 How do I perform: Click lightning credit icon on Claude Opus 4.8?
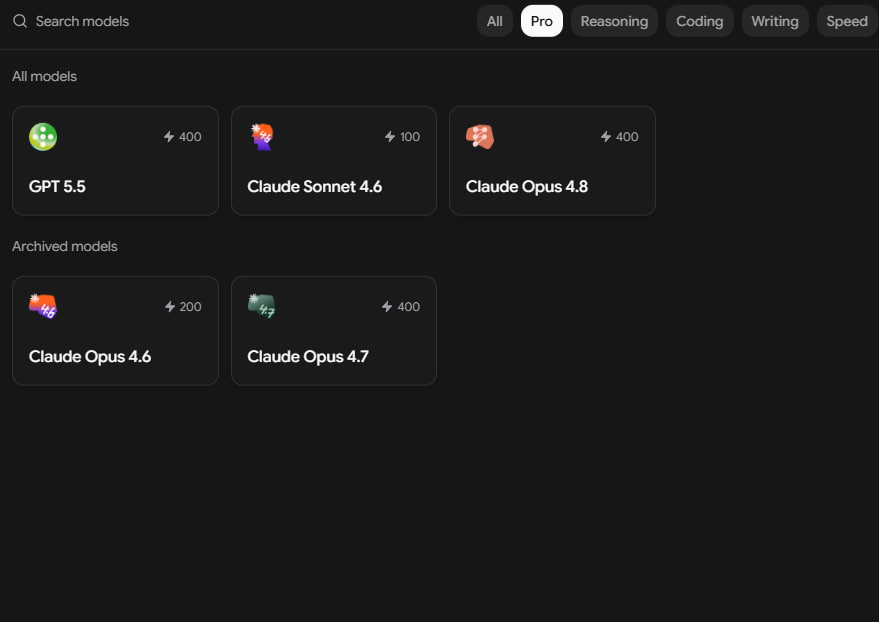[x=605, y=137]
